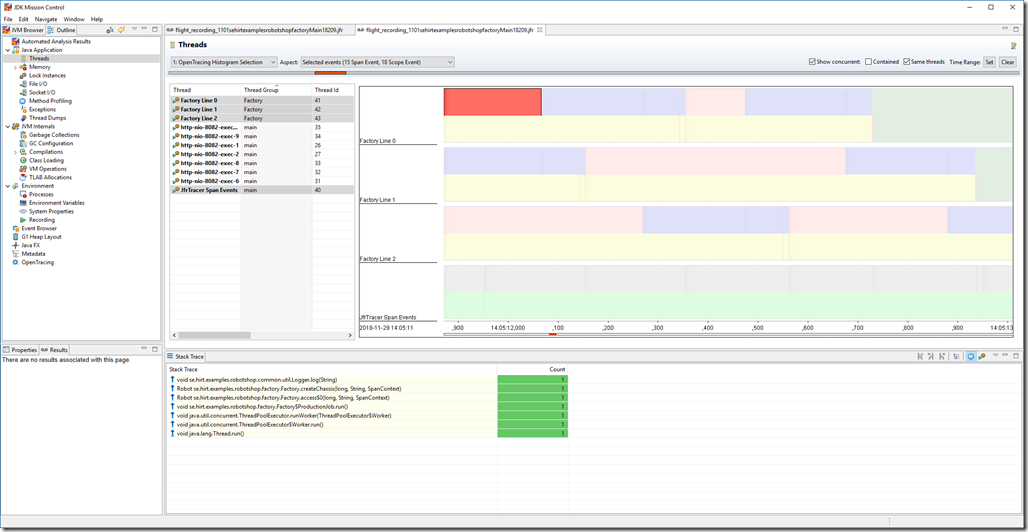The image size is (1028, 532).
Task: Switch to the JVM Browser tab
Action: 24,30
